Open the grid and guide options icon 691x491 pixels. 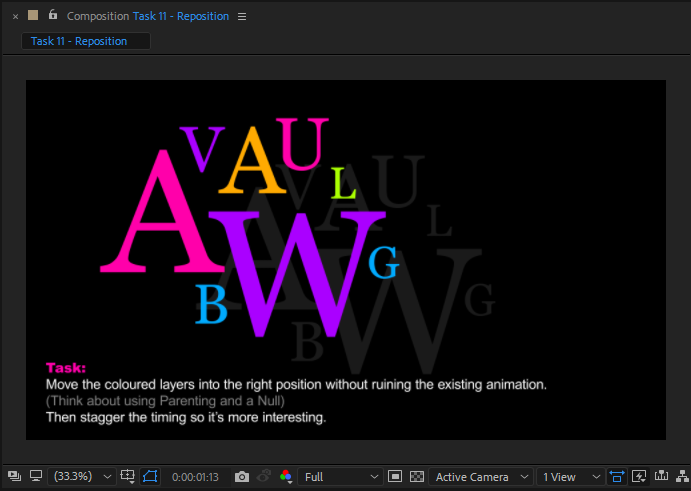click(x=127, y=476)
